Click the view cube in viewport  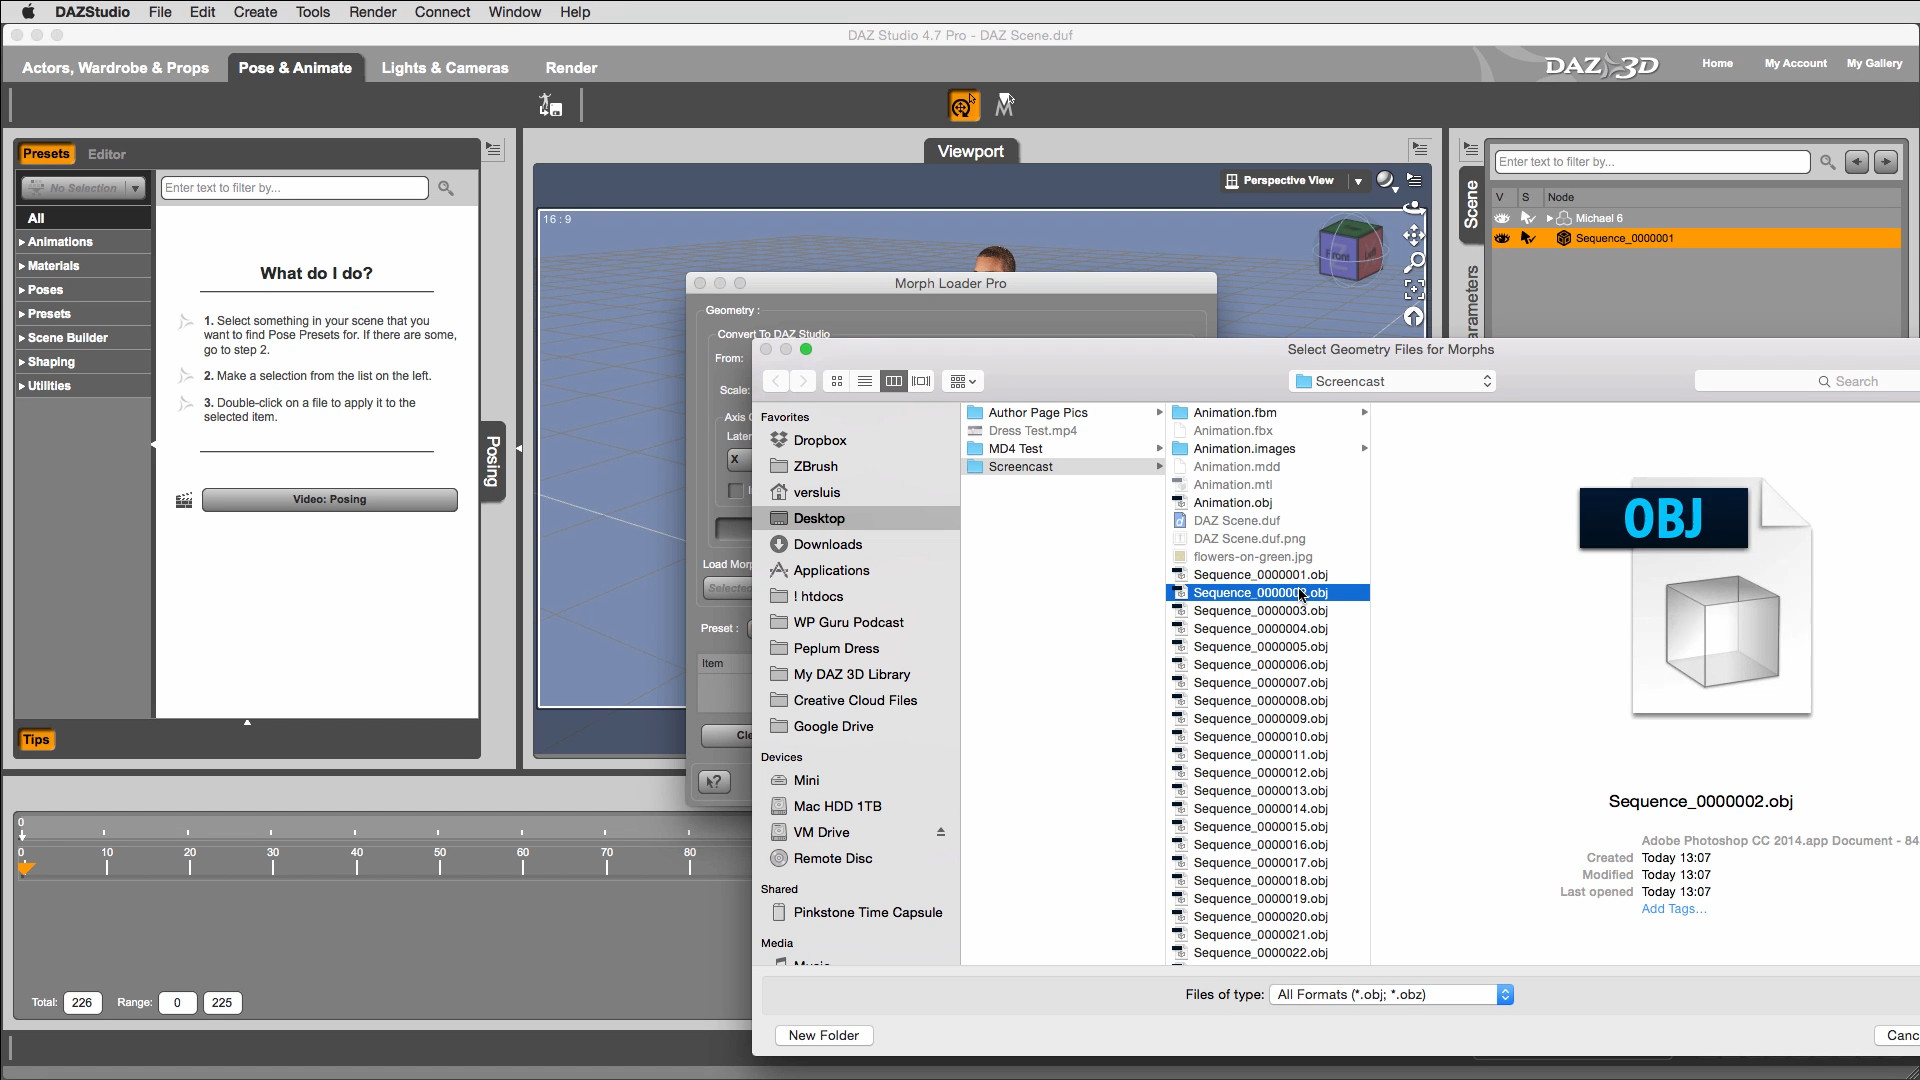click(1349, 249)
